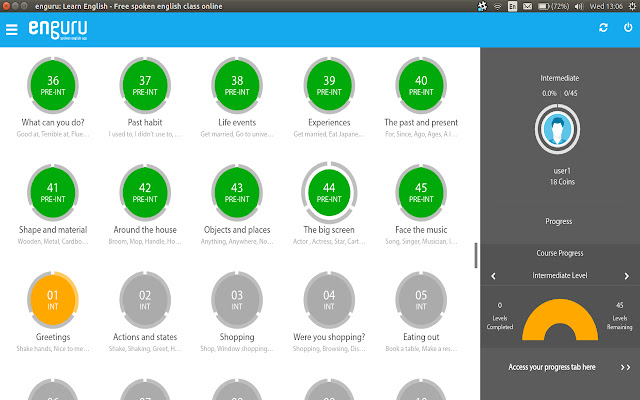Click the Shopping lesson title
The image size is (640, 400).
tap(237, 337)
